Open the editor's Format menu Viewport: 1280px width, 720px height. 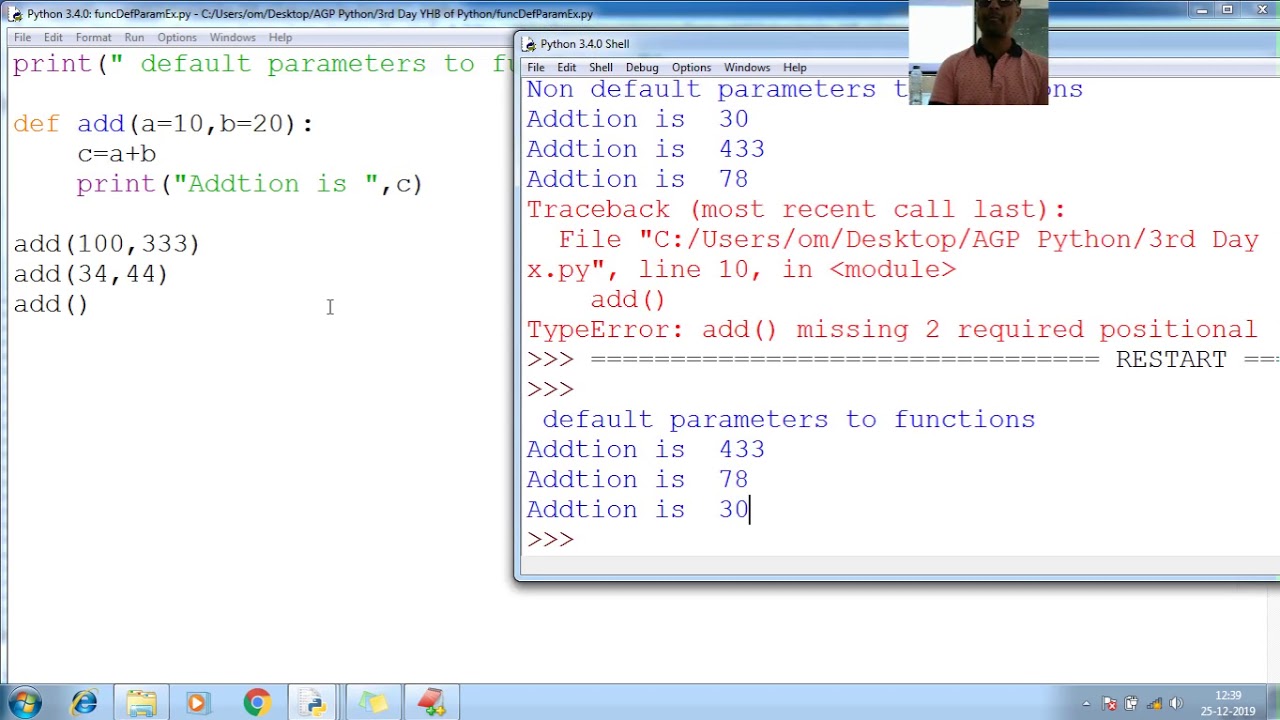[93, 37]
